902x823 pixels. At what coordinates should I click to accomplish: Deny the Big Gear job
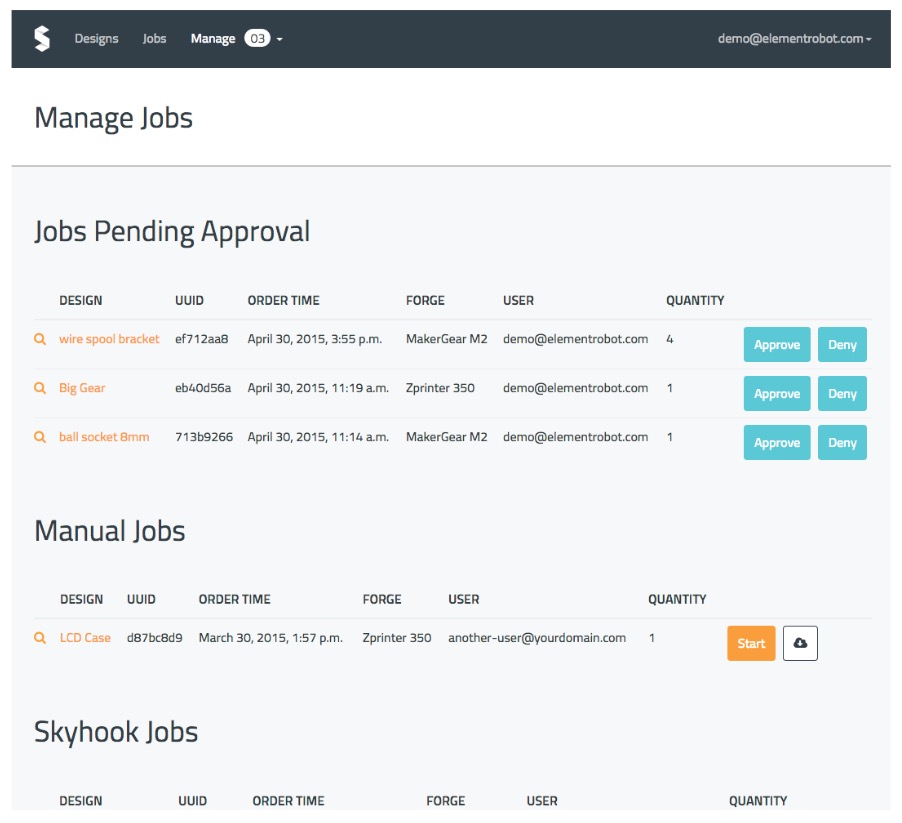[842, 394]
